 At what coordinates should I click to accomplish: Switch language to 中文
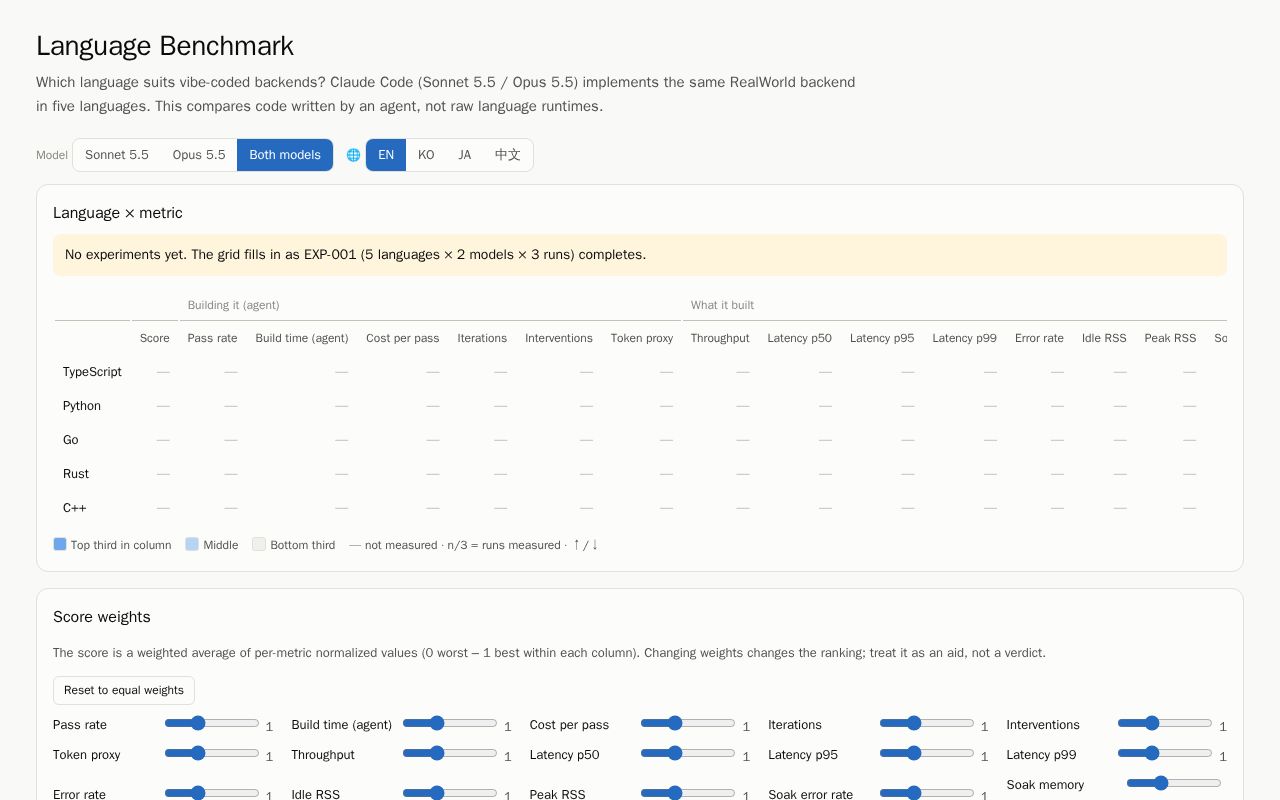[508, 155]
